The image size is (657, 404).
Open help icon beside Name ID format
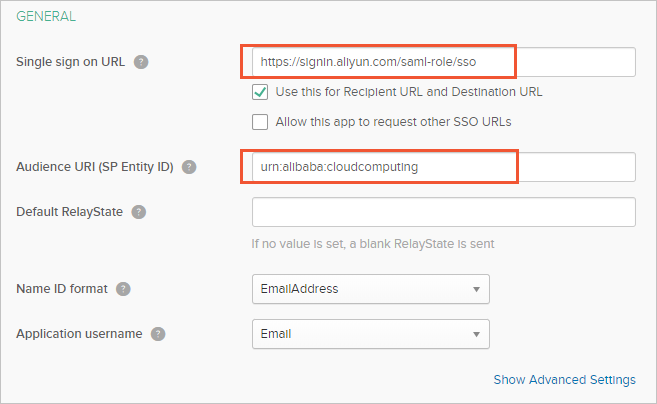point(123,289)
